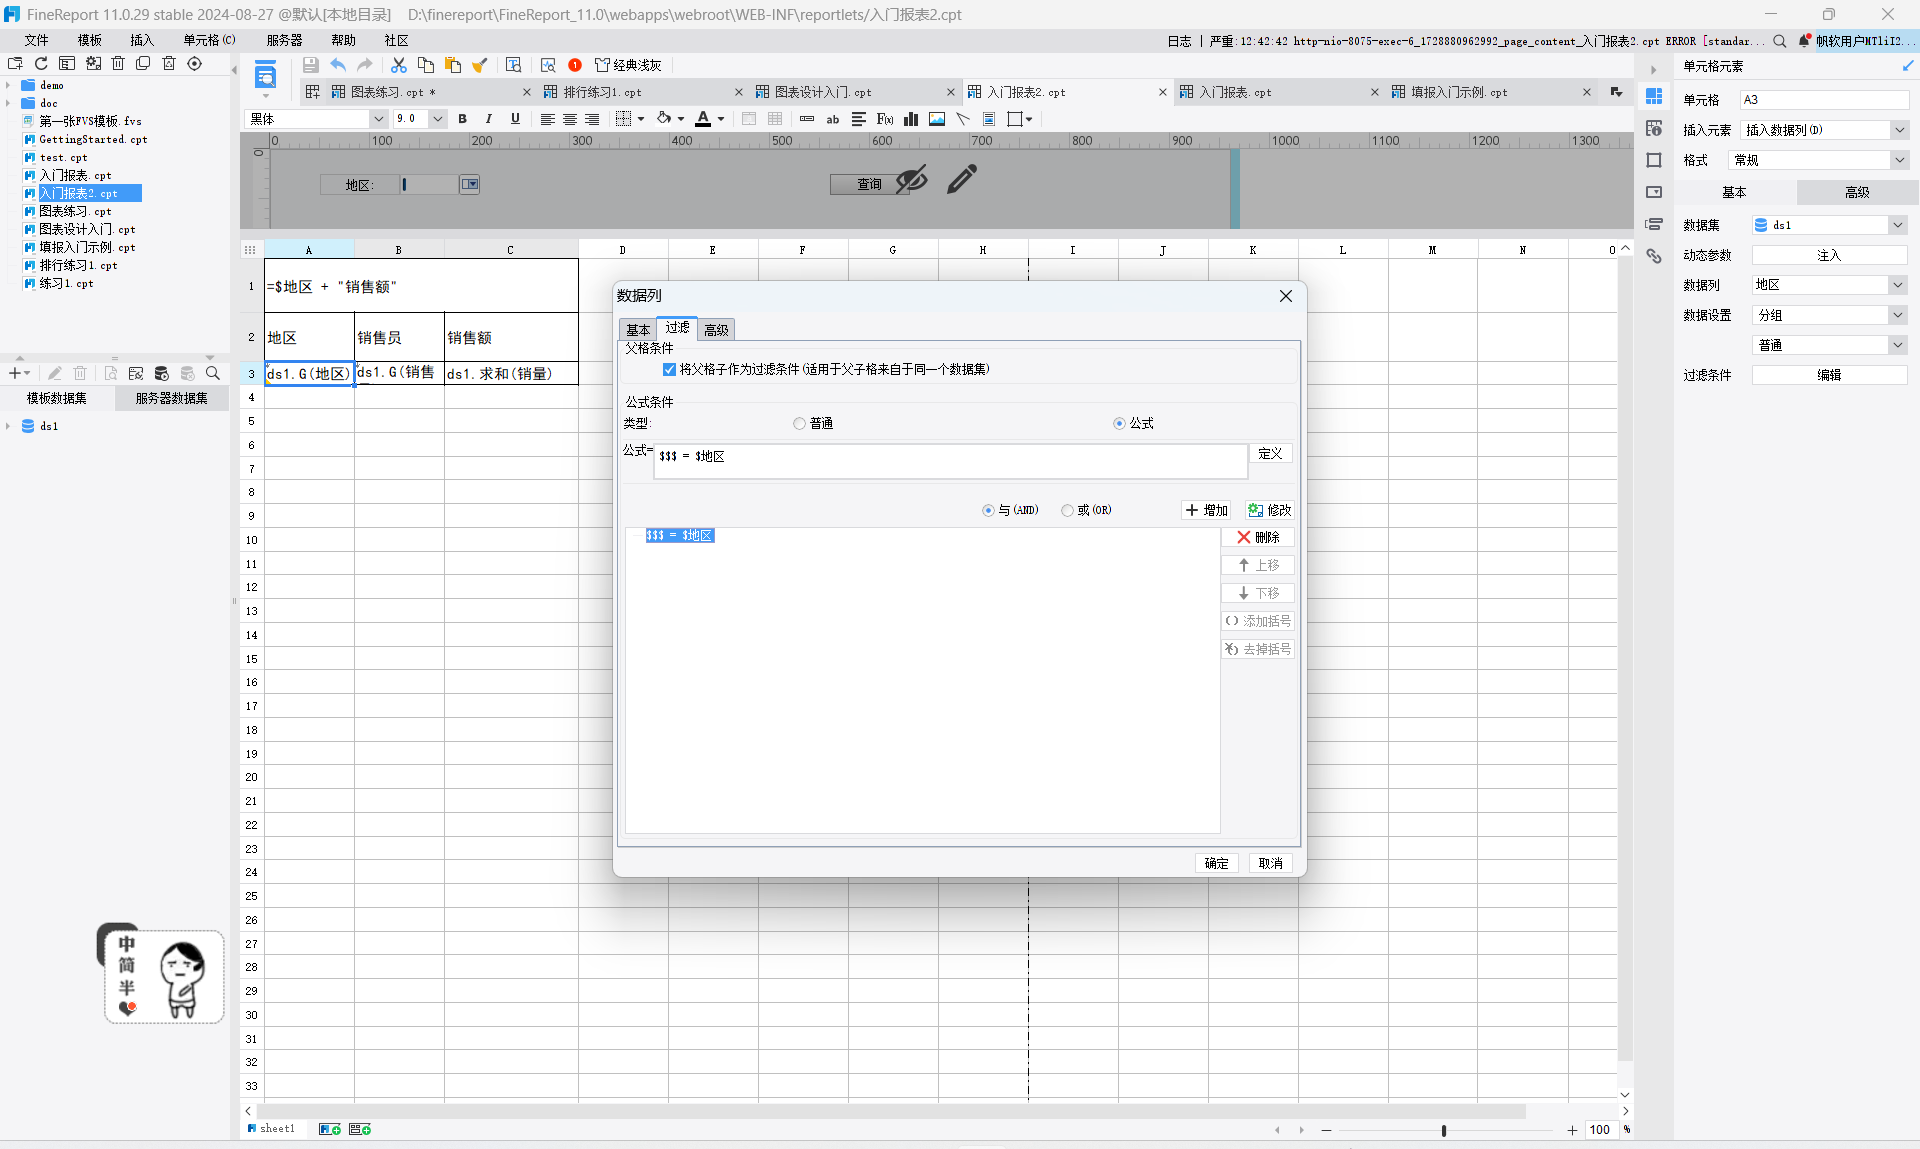This screenshot has height=1149, width=1920.
Task: Uncheck the parent cell filter checkbox
Action: tap(669, 369)
